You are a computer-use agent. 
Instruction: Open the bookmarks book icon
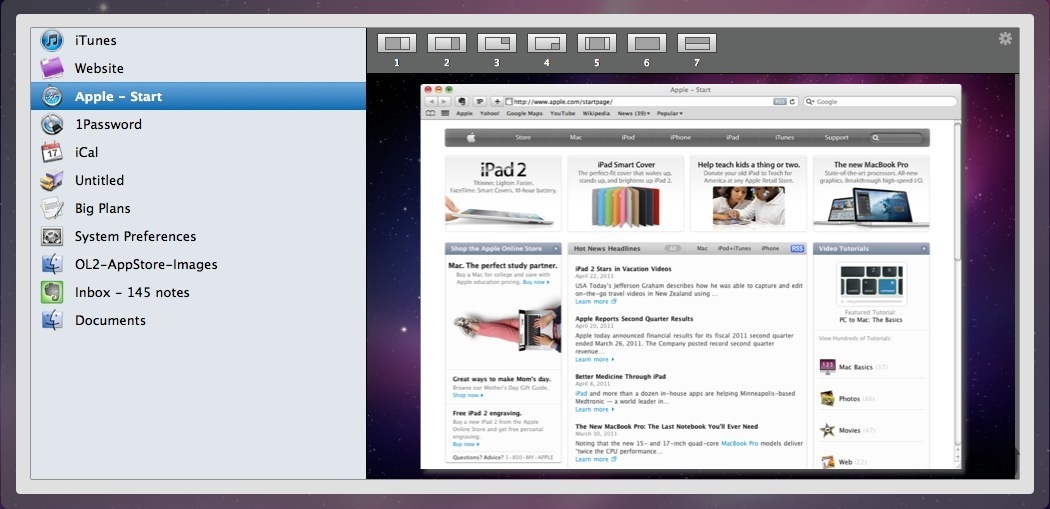coord(431,113)
